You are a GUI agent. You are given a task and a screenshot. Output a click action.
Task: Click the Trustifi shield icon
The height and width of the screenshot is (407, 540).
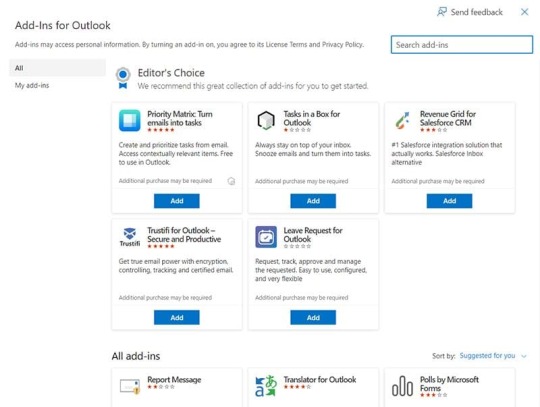129,237
